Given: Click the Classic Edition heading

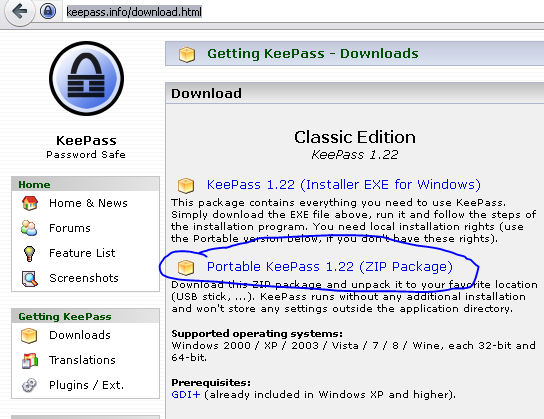Looking at the screenshot, I should pyautogui.click(x=355, y=137).
